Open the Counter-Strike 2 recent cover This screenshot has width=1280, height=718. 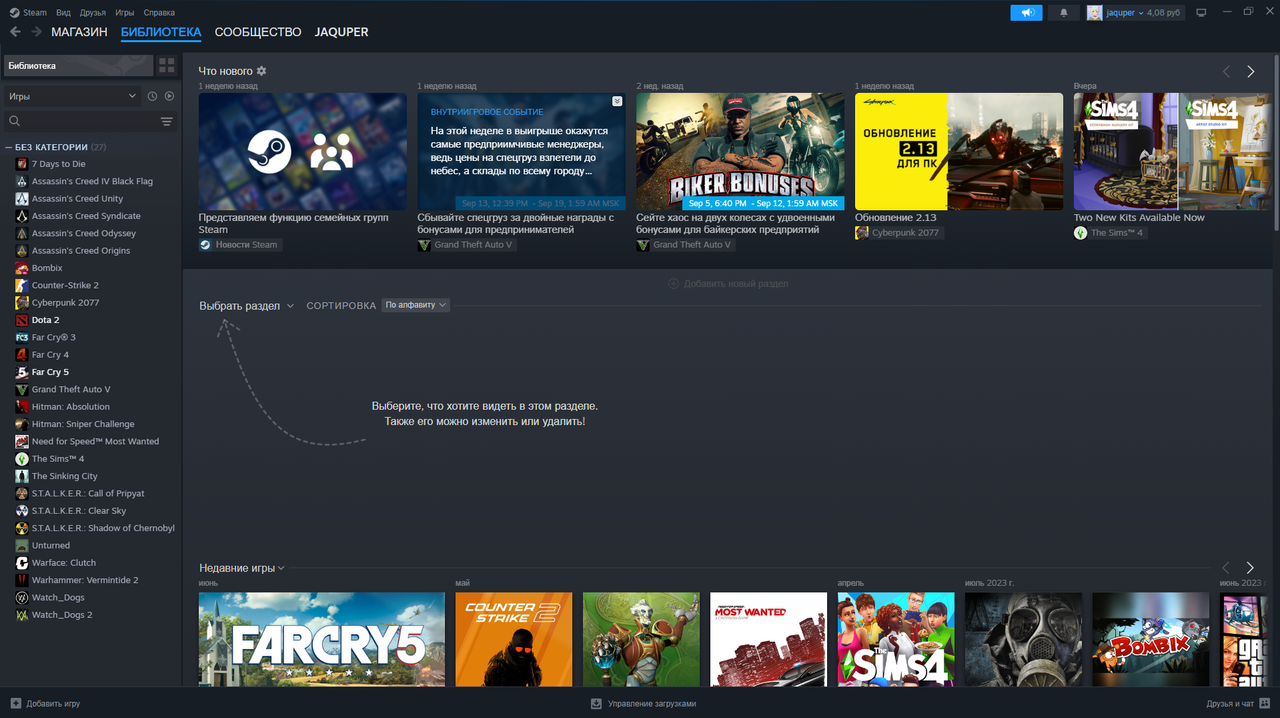(513, 639)
